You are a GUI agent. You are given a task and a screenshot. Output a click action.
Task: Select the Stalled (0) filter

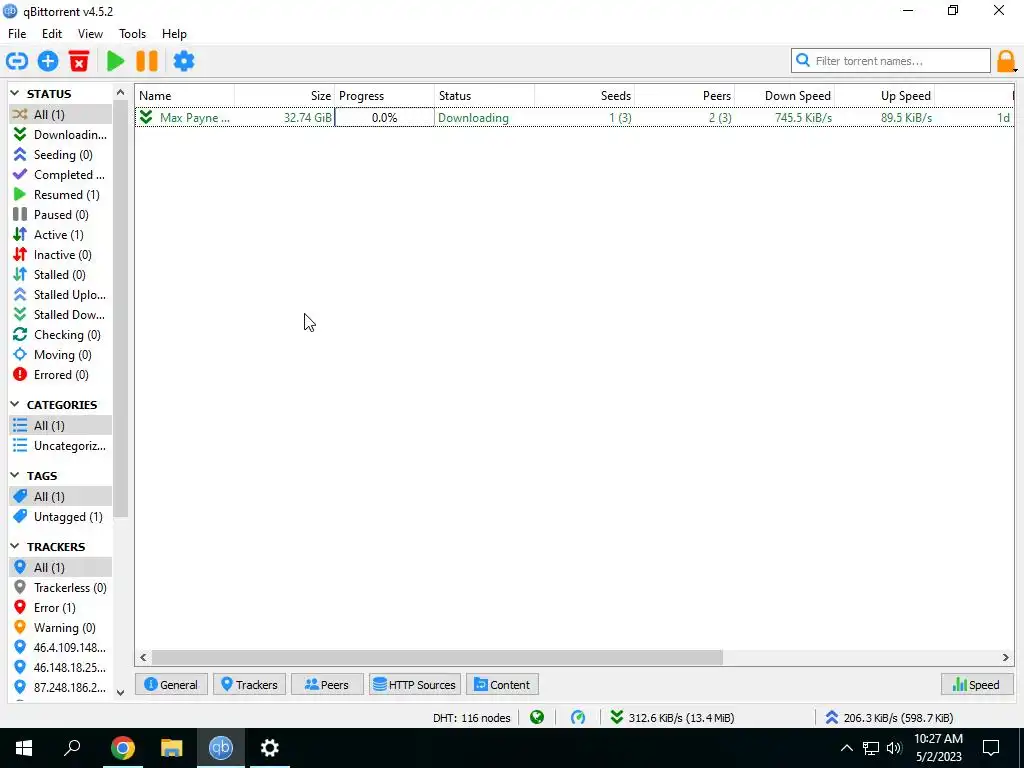pyautogui.click(x=60, y=275)
